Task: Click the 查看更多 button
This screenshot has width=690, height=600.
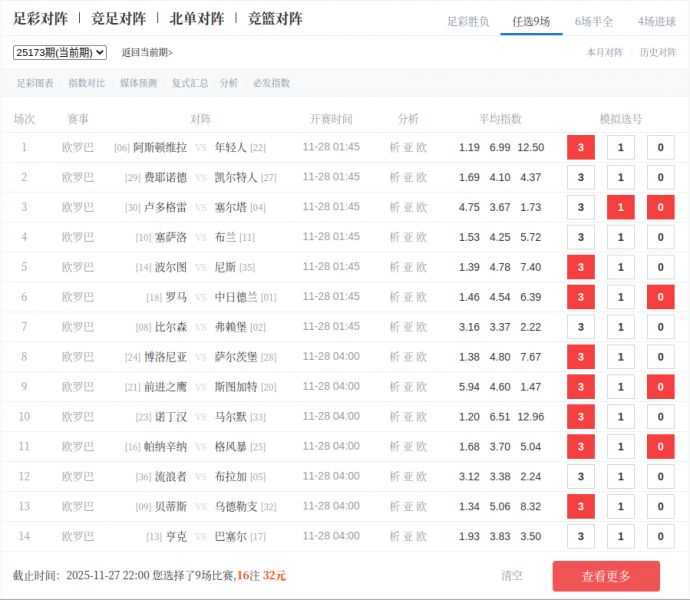Action: point(606,576)
